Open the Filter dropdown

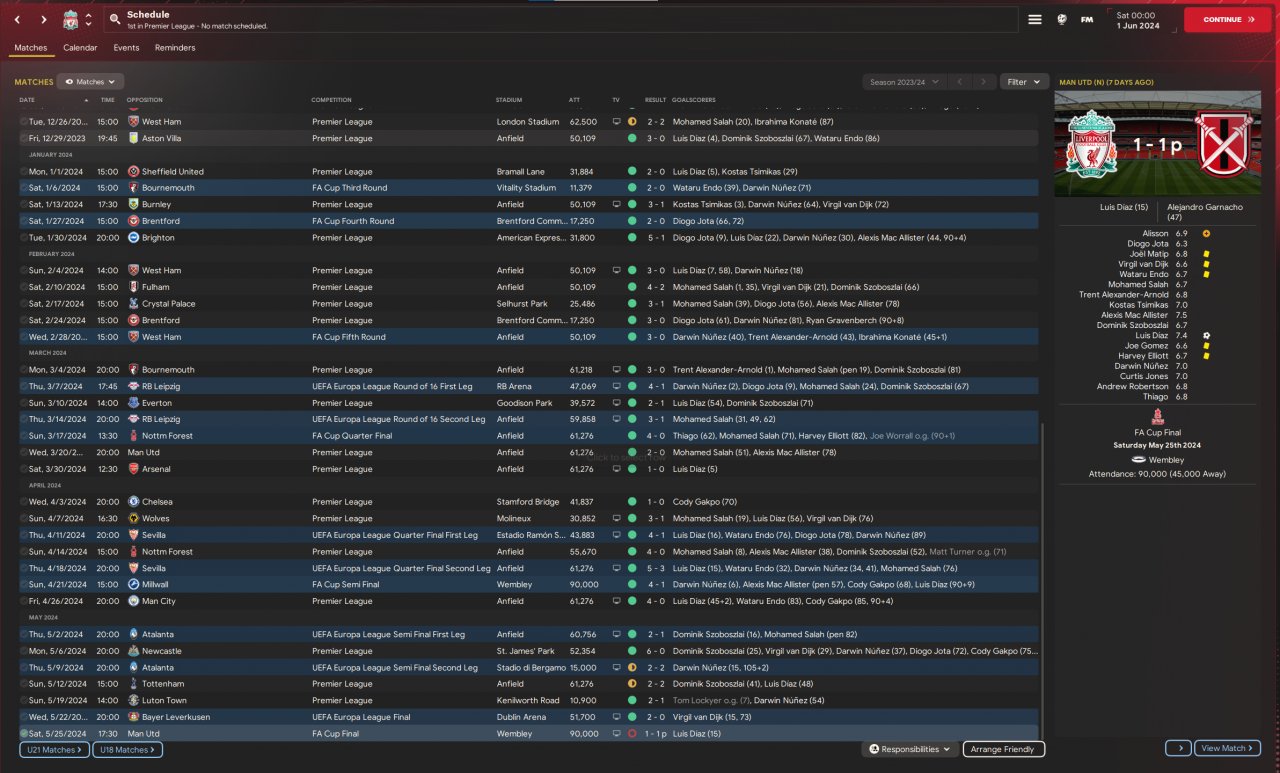click(1024, 82)
